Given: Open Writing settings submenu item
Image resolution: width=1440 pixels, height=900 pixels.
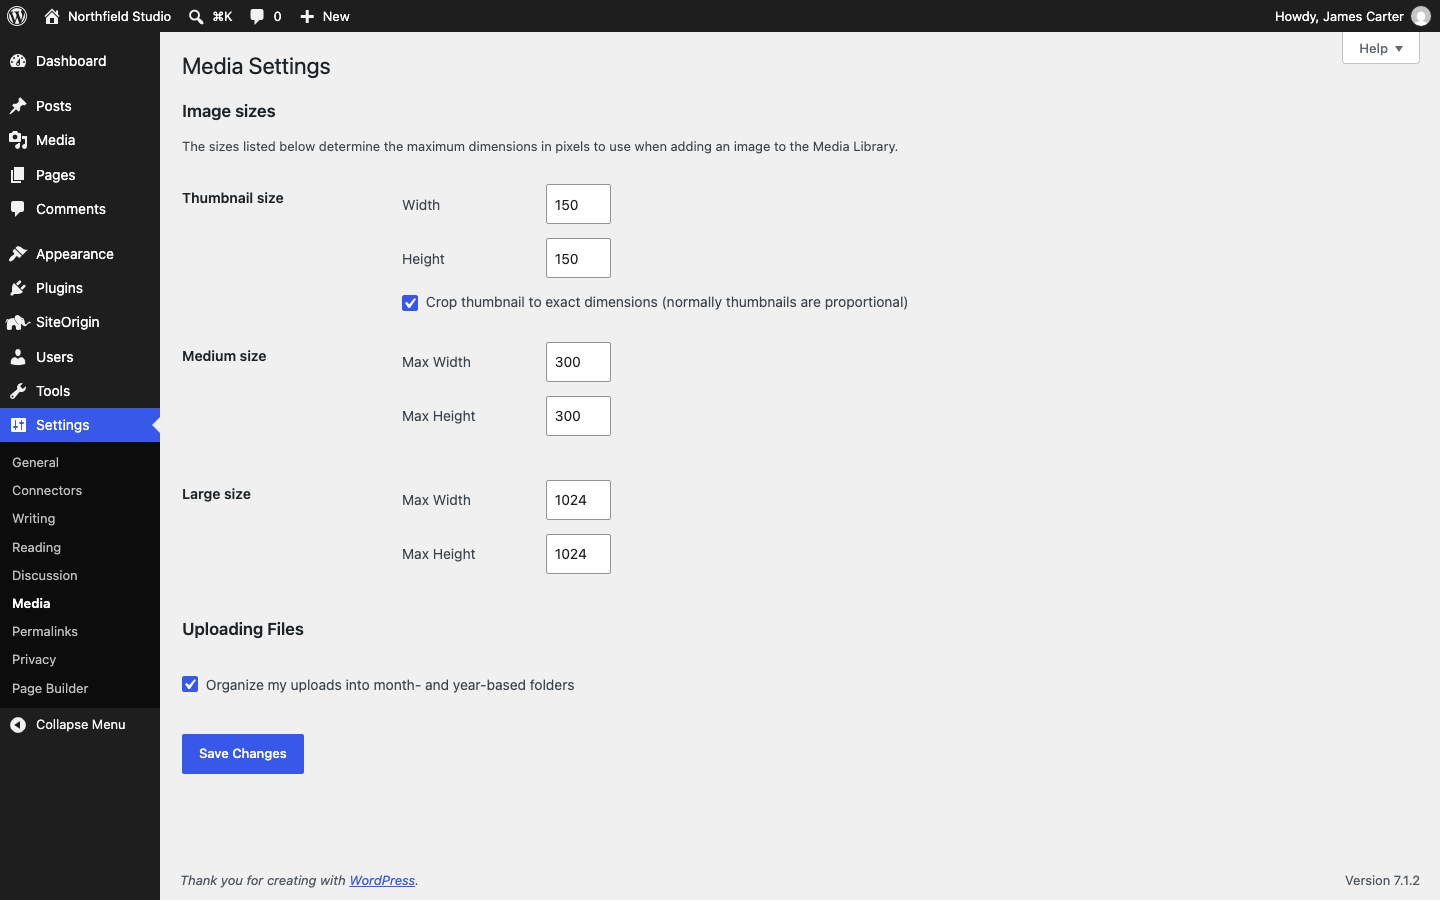Looking at the screenshot, I should tap(34, 519).
